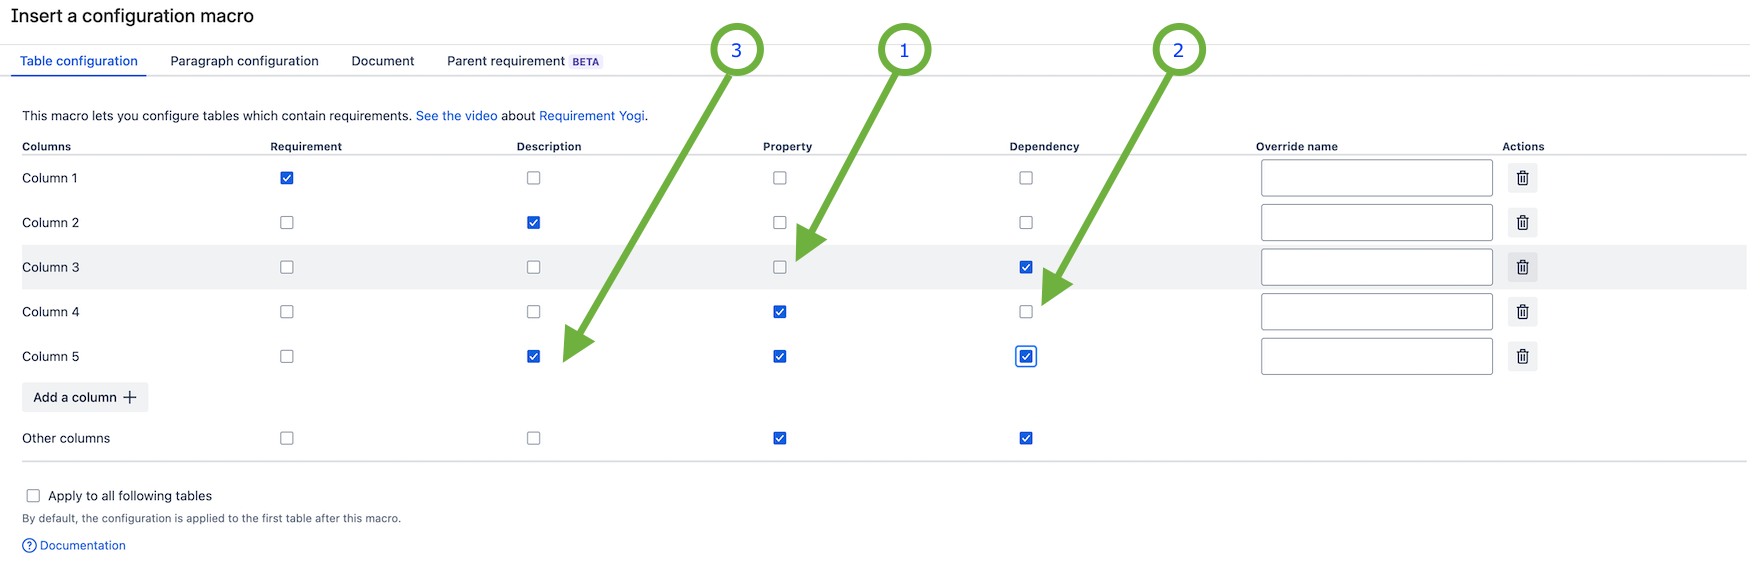Switch to Paragraph configuration tab
1750x568 pixels.
[244, 61]
